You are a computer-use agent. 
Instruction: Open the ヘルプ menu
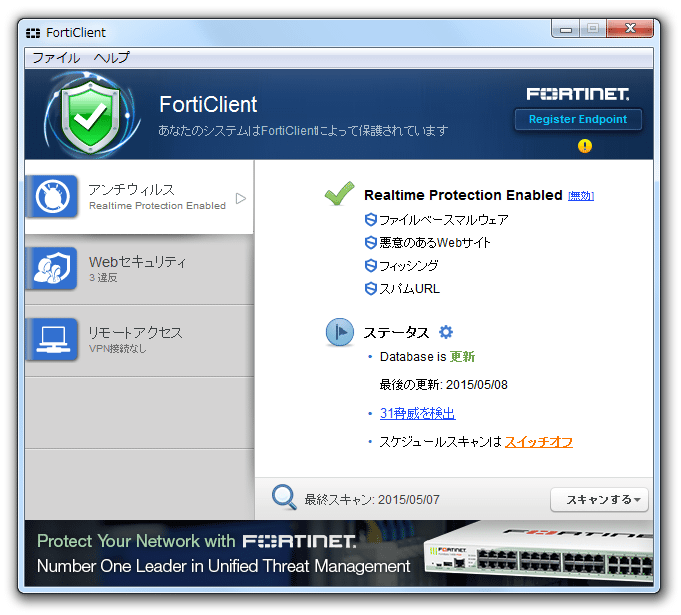pyautogui.click(x=111, y=58)
